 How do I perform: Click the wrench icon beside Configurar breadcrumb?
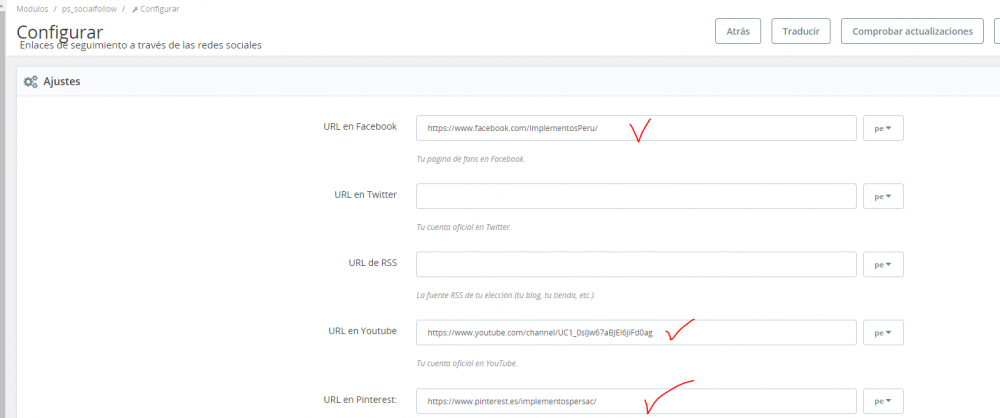(x=135, y=9)
